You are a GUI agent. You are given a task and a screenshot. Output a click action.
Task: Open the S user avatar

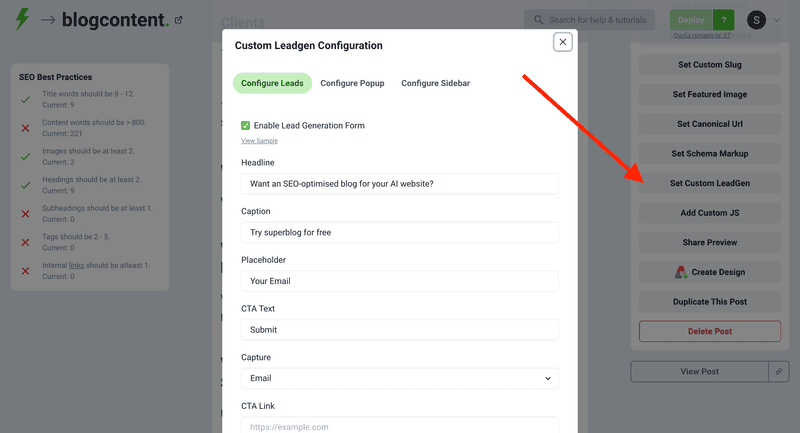[x=757, y=20]
